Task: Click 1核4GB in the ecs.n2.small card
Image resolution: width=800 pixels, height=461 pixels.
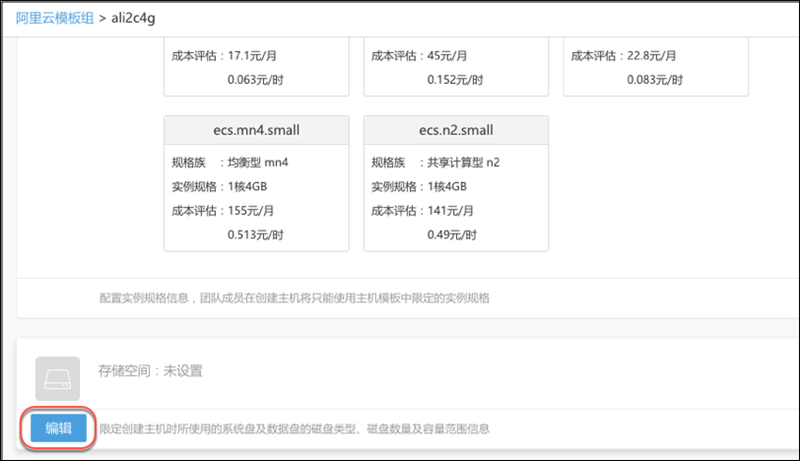Action: pos(446,187)
